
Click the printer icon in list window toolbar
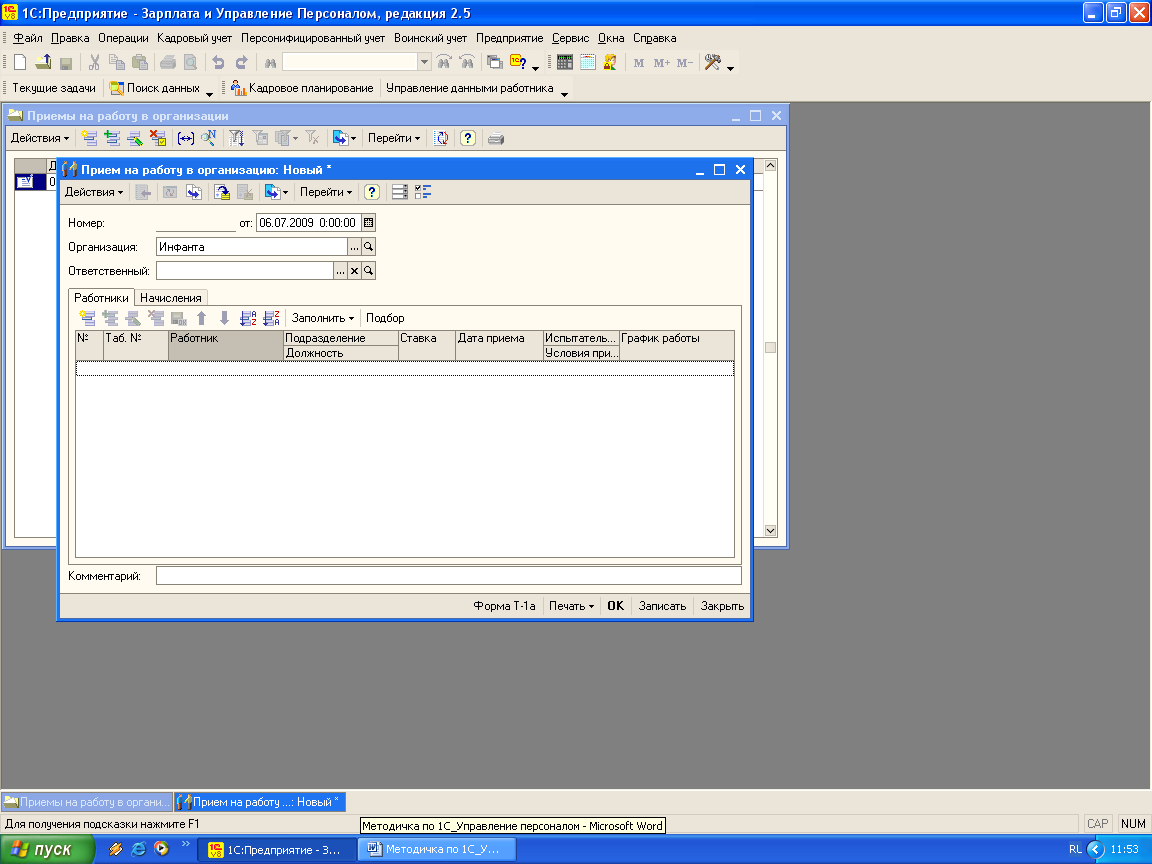point(496,138)
